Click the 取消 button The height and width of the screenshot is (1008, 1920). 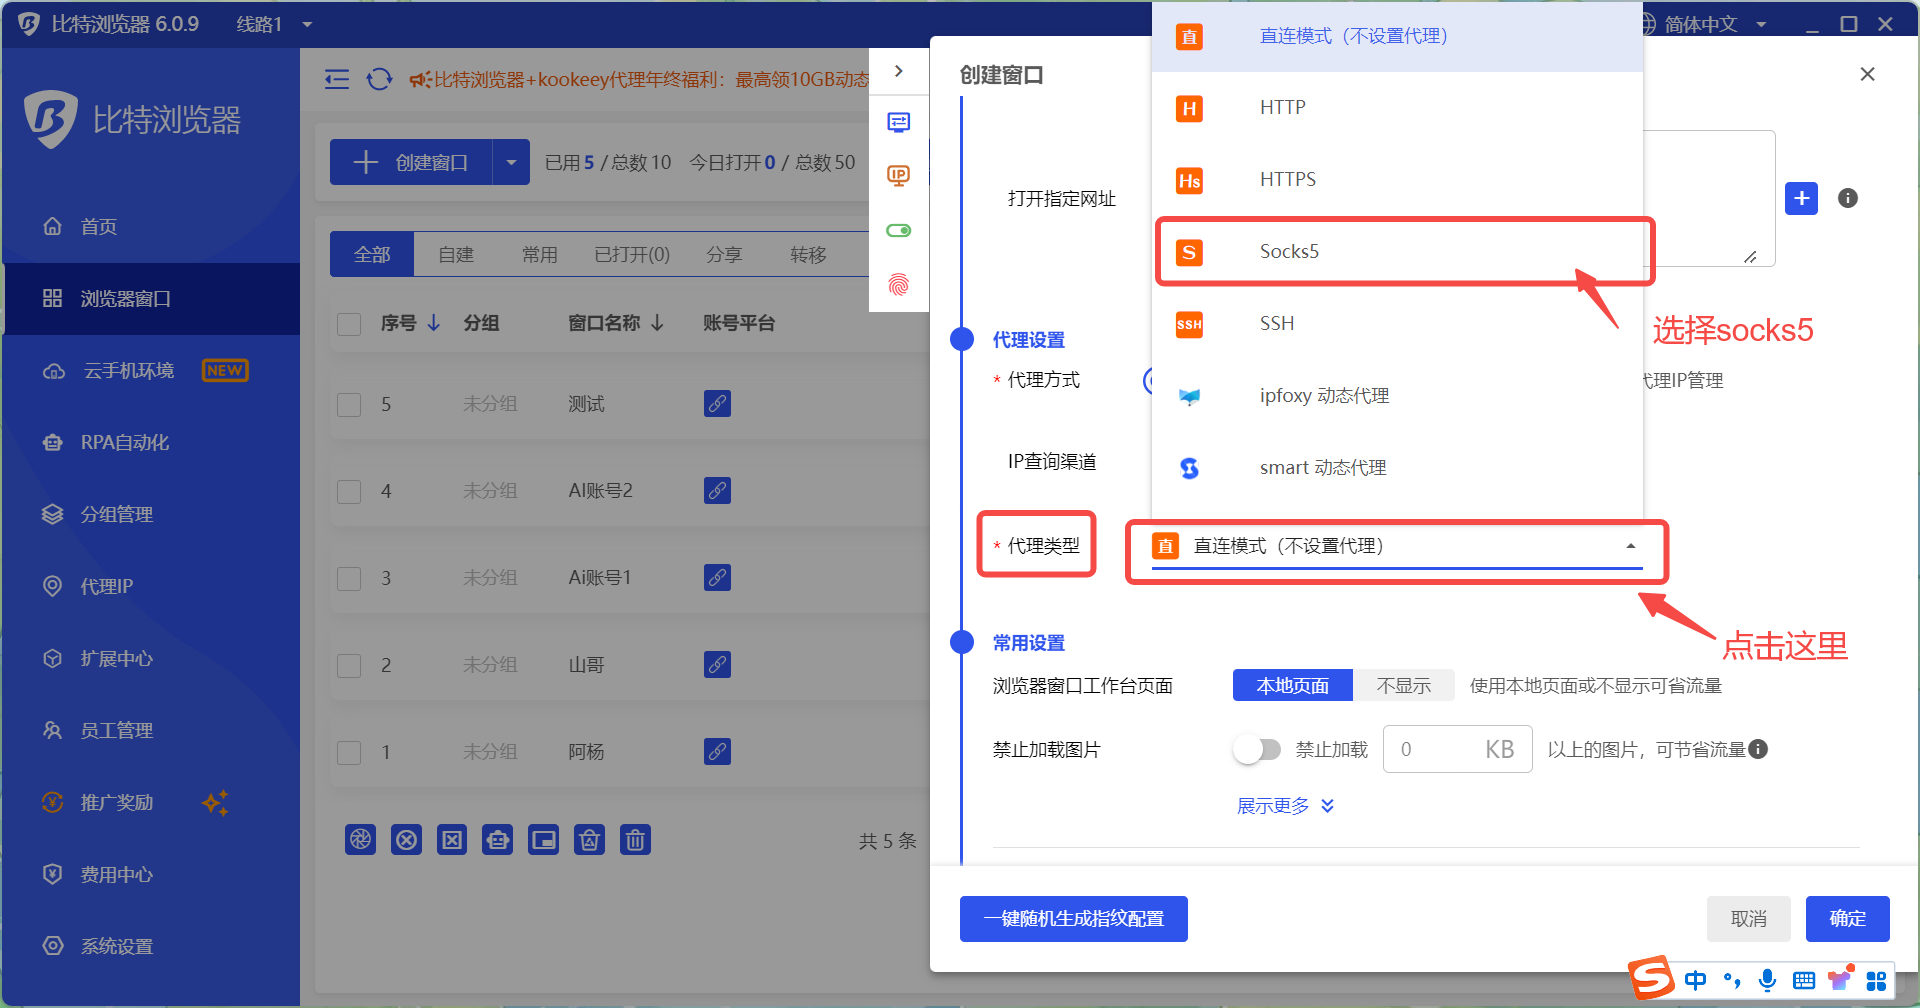(1748, 919)
